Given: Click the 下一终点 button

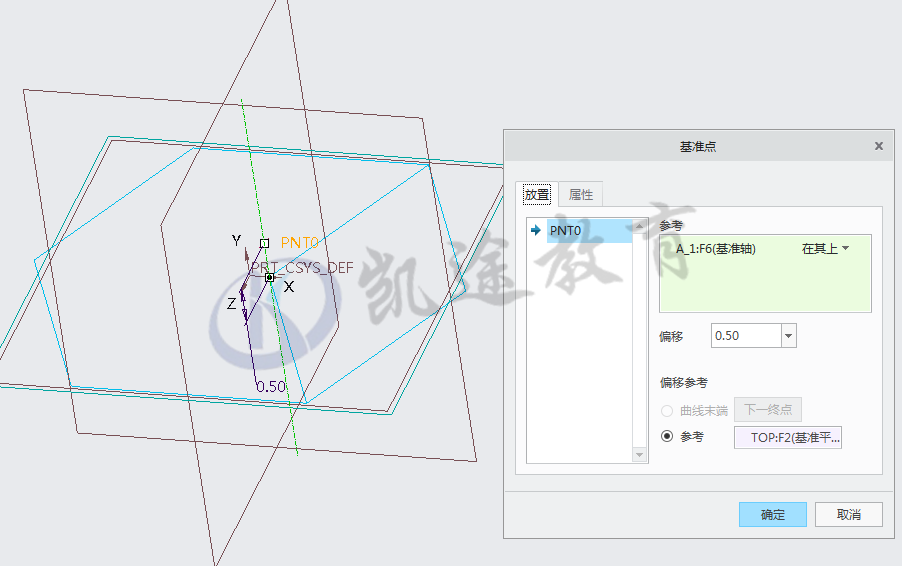Looking at the screenshot, I should click(x=767, y=410).
